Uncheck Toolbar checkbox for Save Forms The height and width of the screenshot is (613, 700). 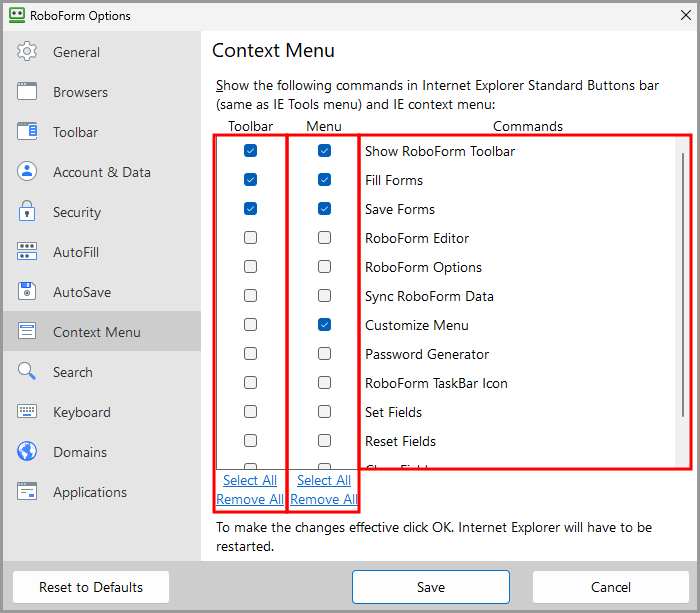(250, 209)
